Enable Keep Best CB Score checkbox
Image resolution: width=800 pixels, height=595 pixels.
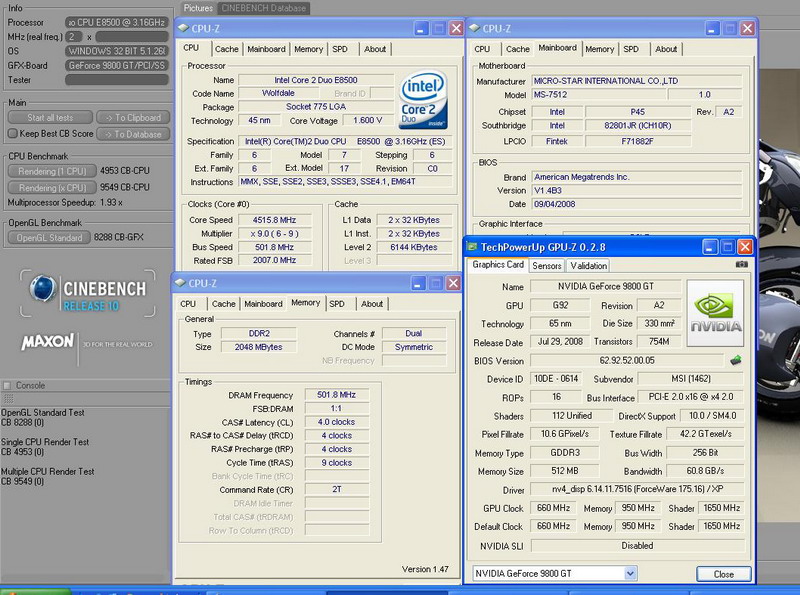coord(12,133)
